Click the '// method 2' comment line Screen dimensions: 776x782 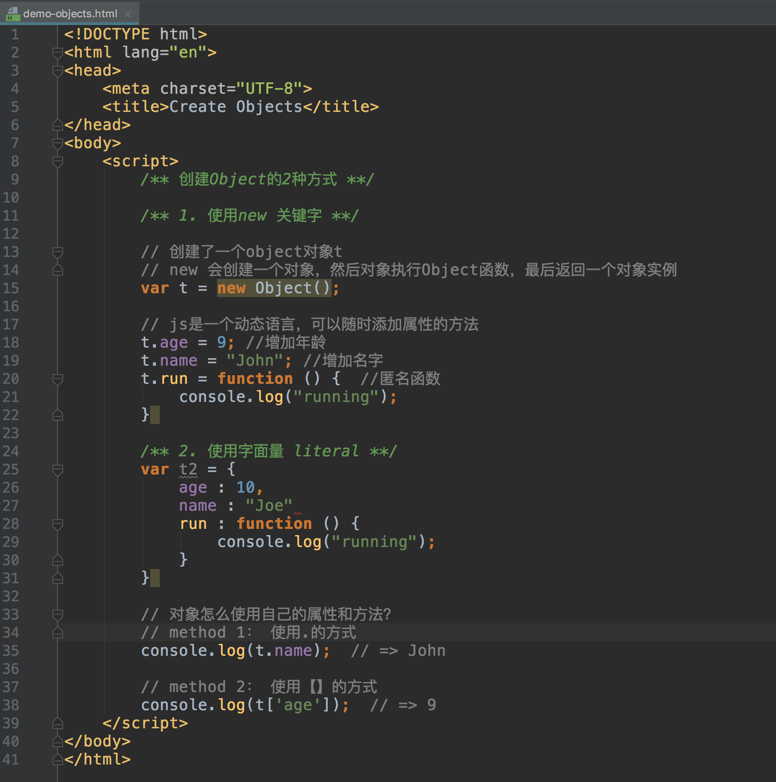point(259,687)
